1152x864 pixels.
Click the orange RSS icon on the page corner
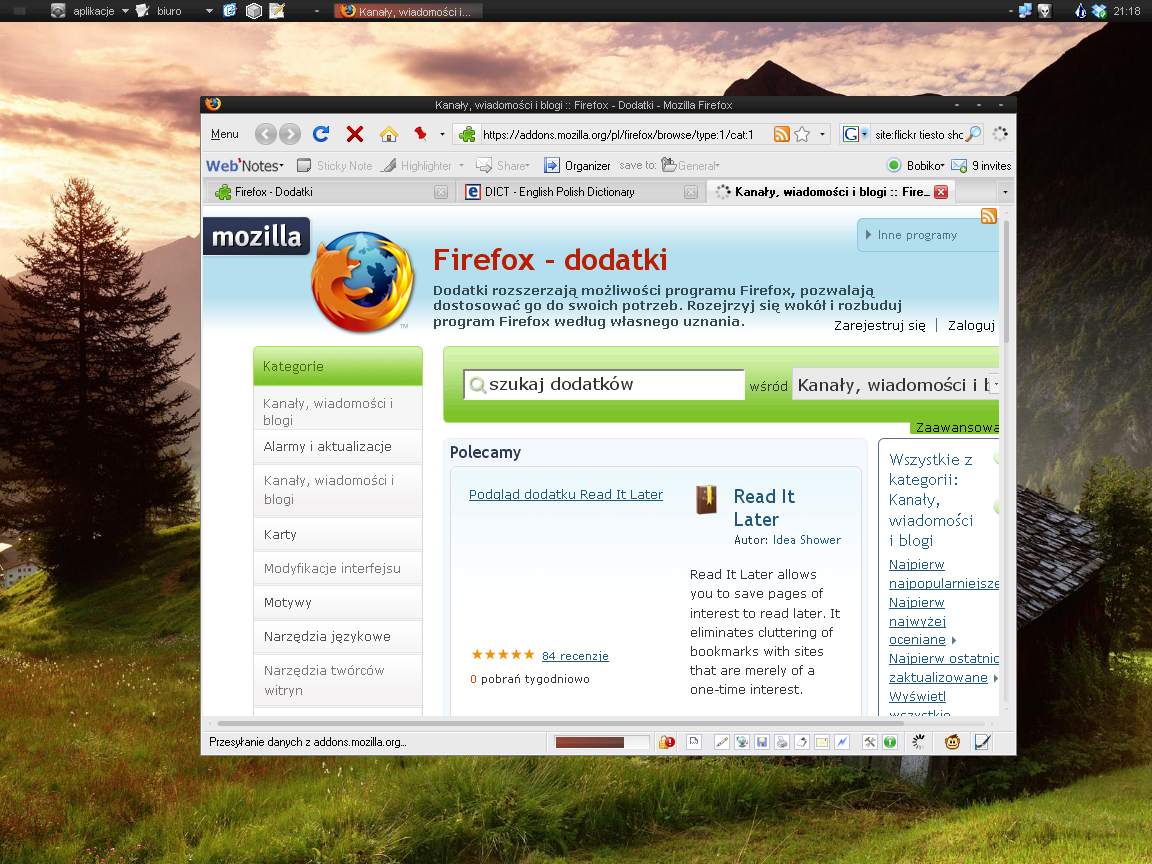(x=989, y=216)
